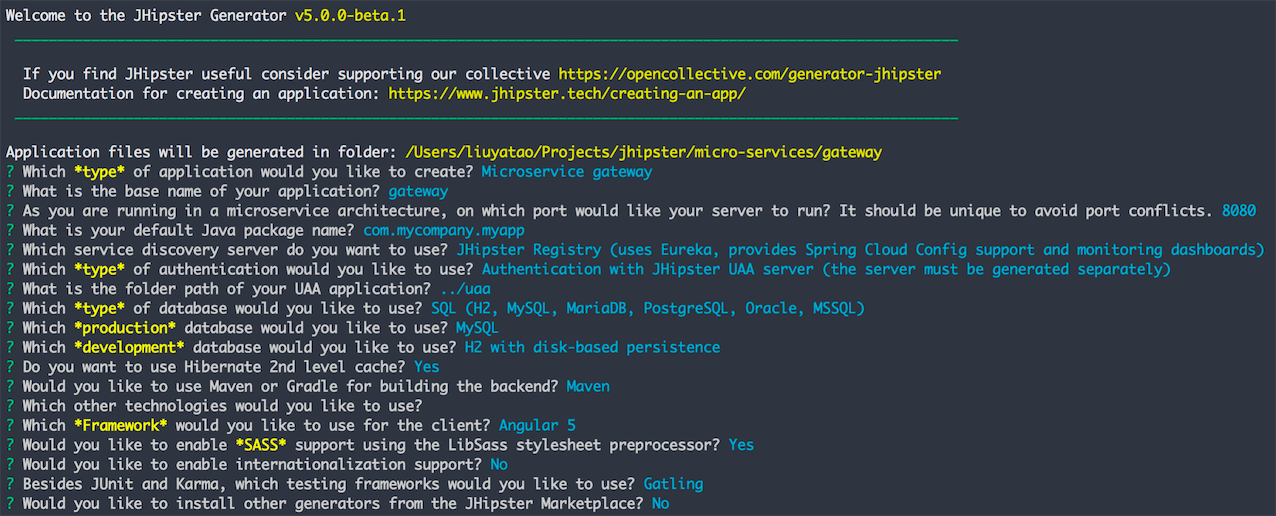Screen dimensions: 1276x516
Task: Click 'H2 with disk-based persistence' answer
Action: point(592,347)
